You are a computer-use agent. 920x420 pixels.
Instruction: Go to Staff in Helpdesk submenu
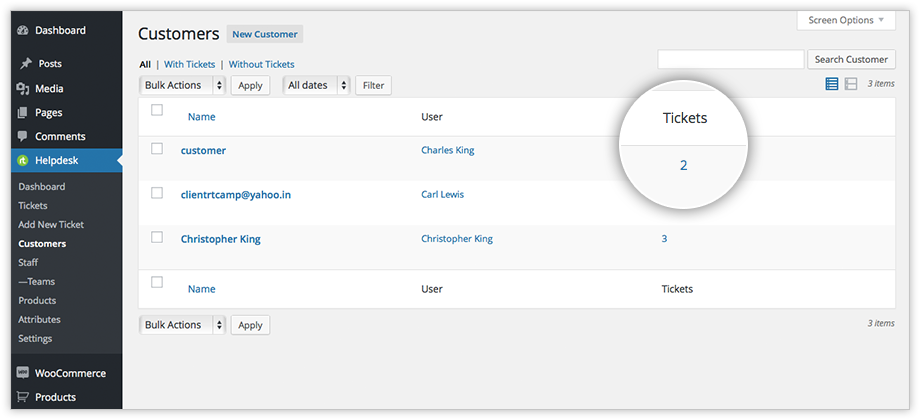[x=28, y=263]
